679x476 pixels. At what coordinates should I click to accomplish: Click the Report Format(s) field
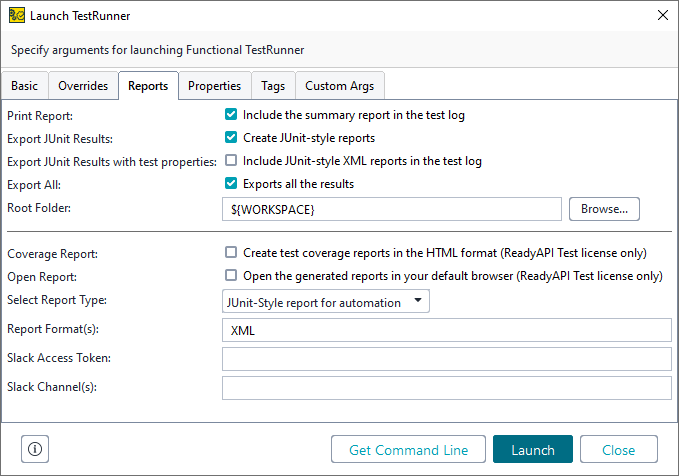(447, 330)
